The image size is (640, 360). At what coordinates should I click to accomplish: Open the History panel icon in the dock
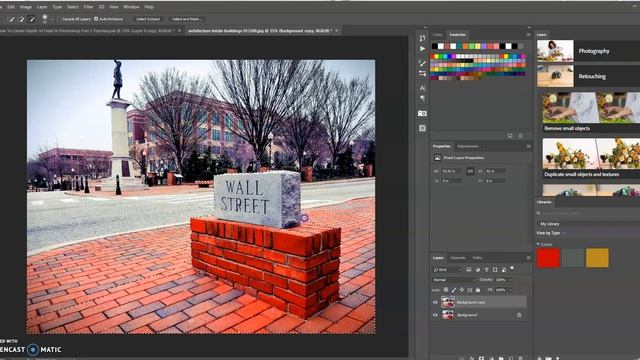422,38
